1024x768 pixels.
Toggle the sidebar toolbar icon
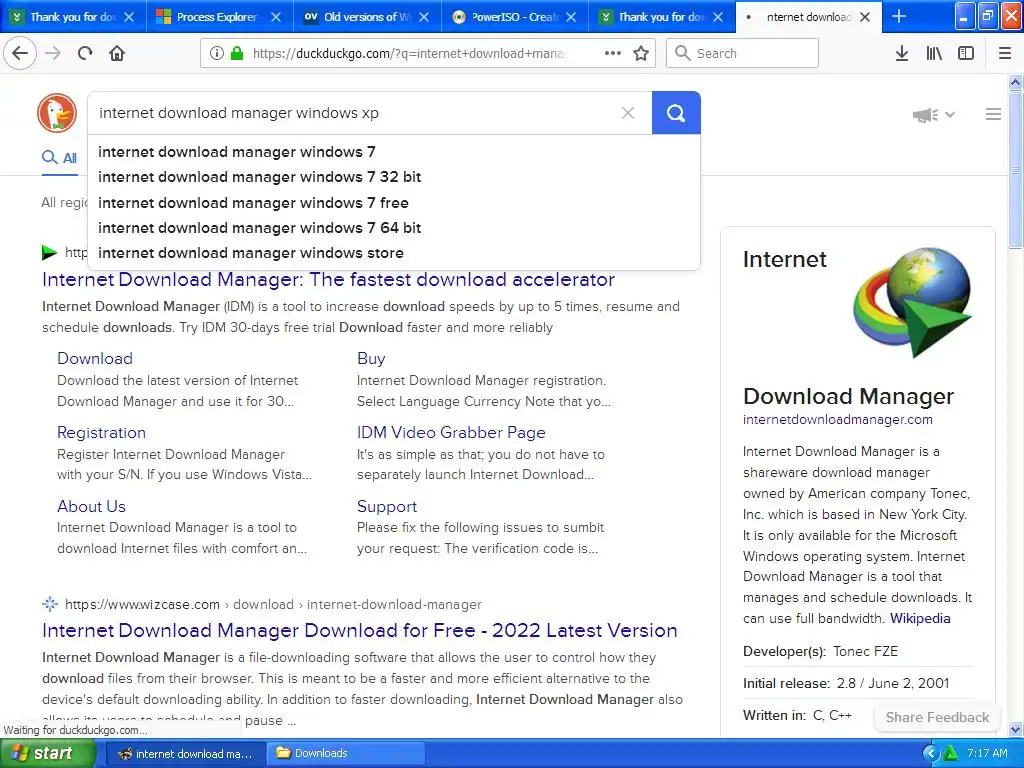coord(966,53)
